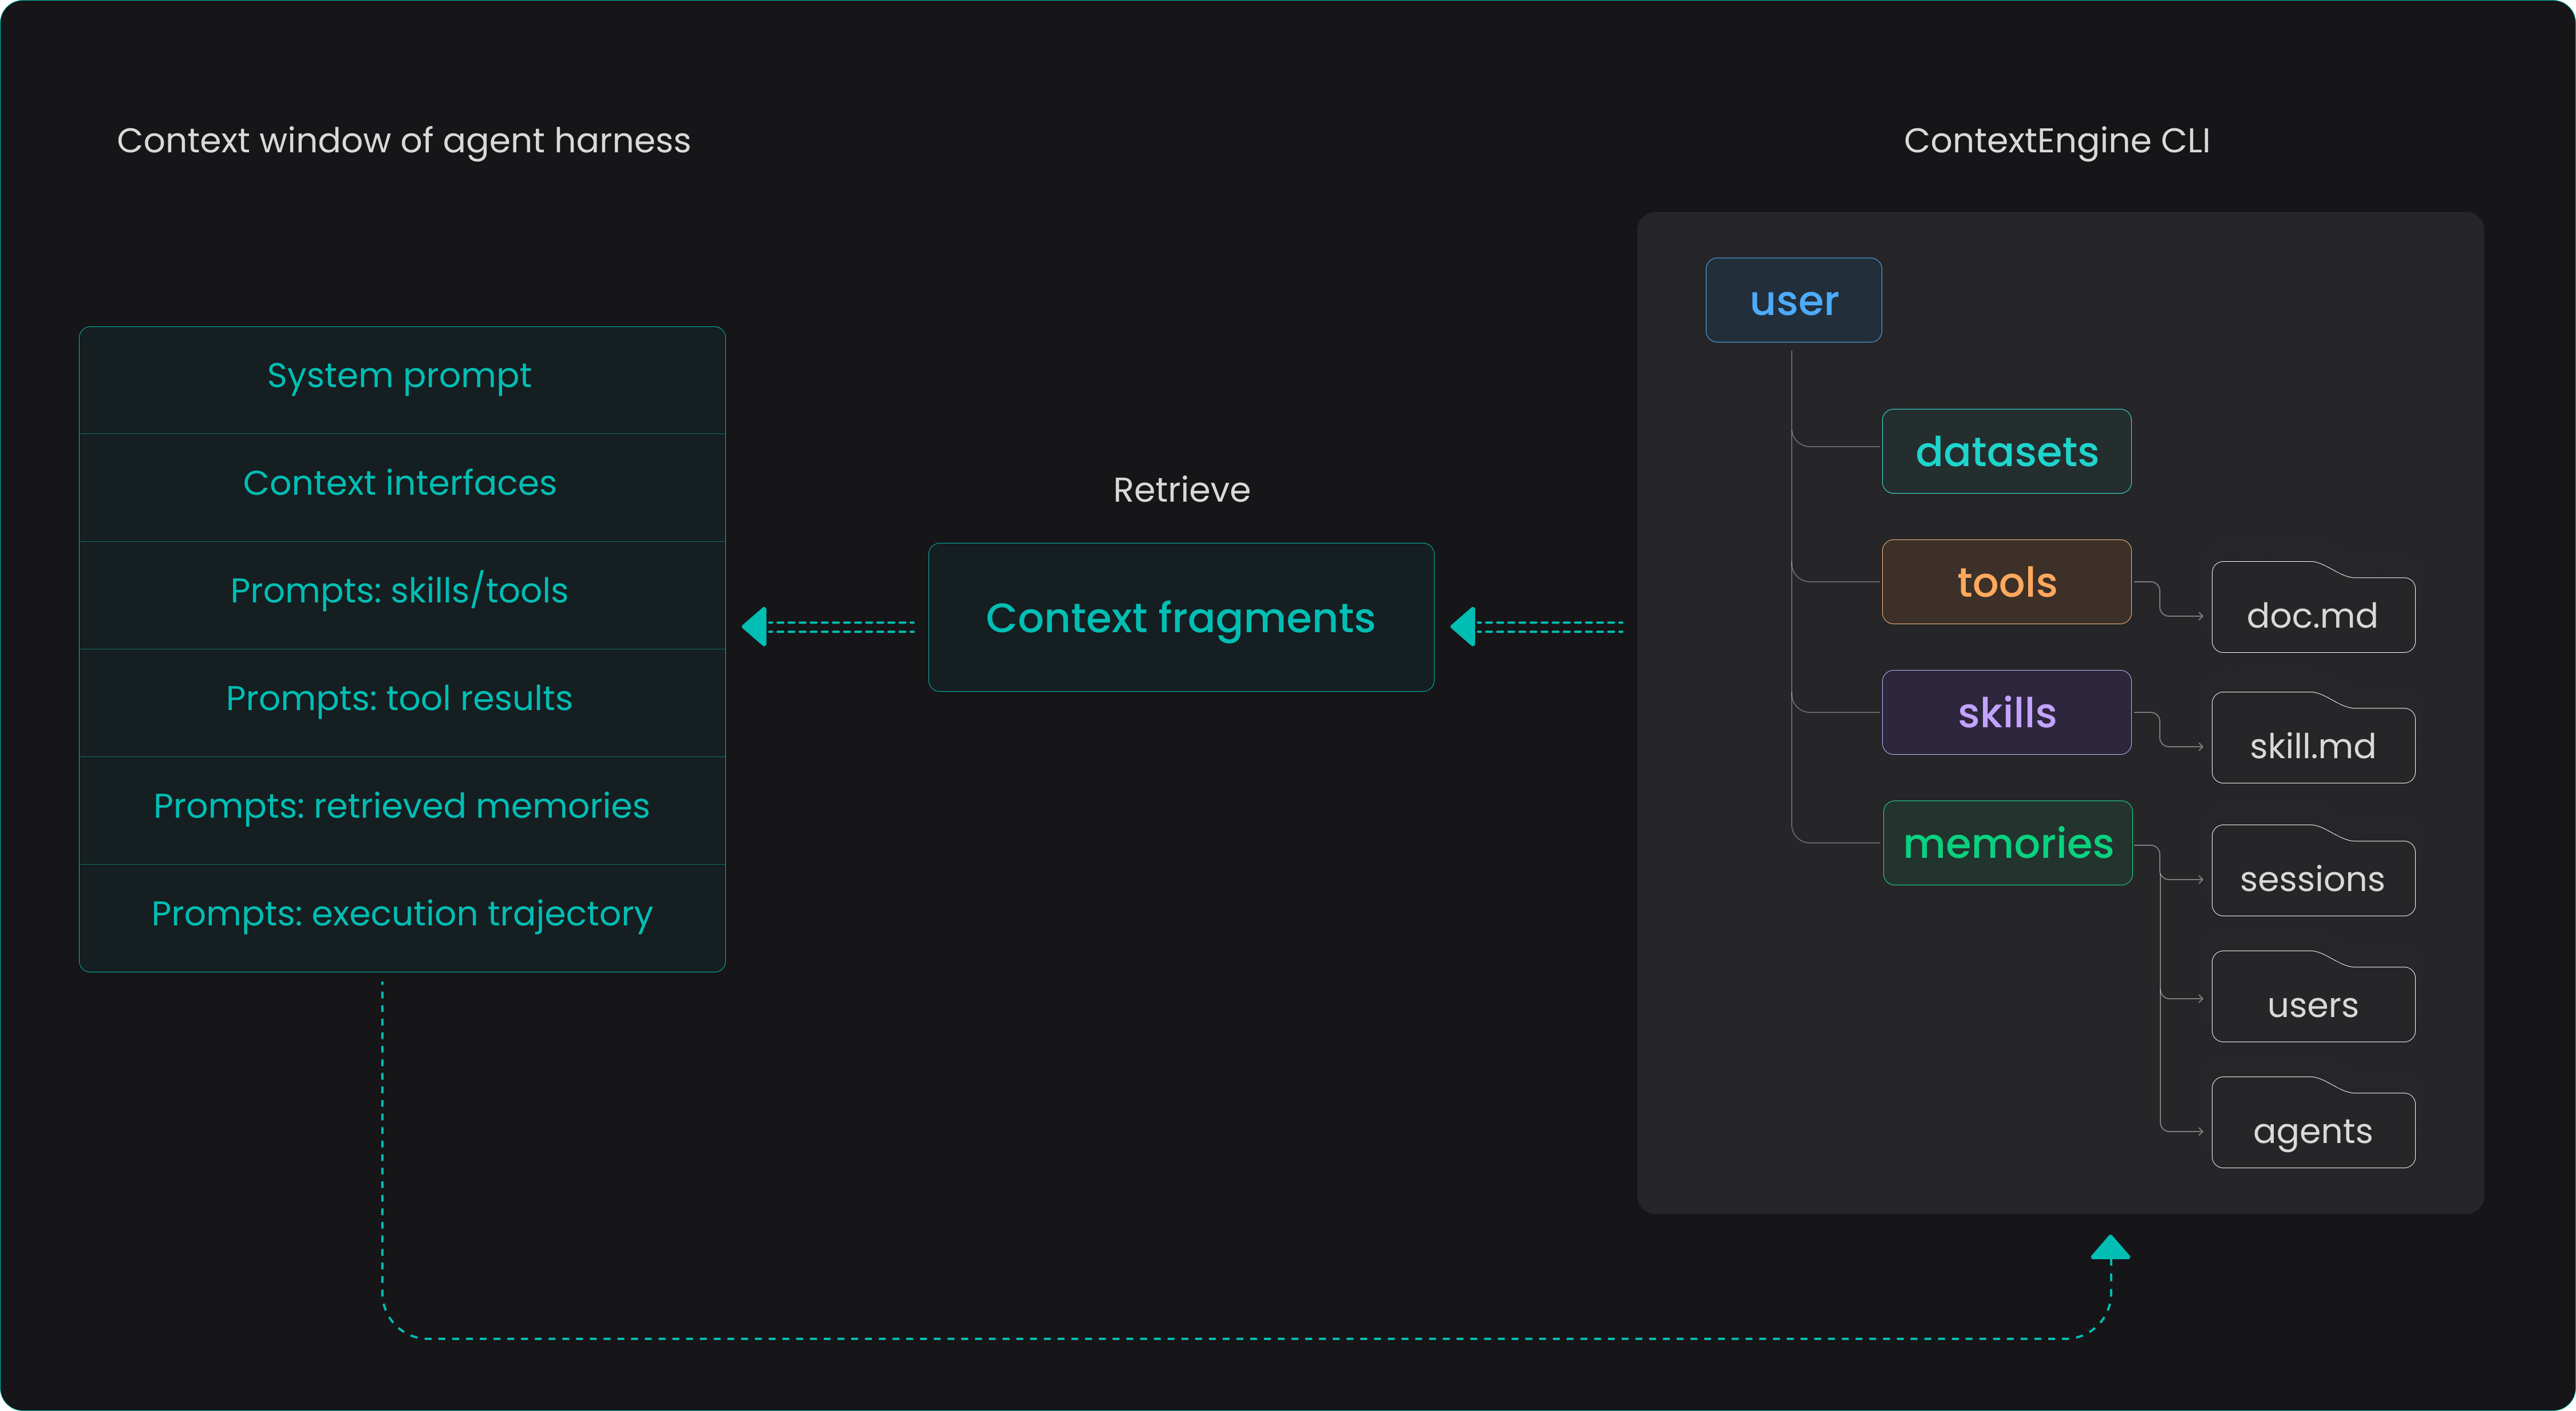Click upward arrowhead below ContextEngine panel

2110,1248
